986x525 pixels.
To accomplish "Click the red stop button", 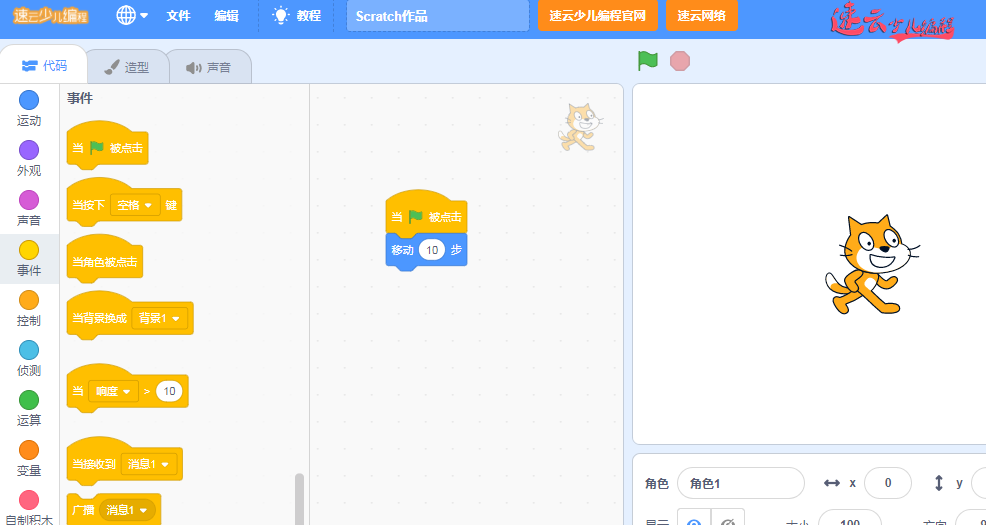I will pos(680,61).
